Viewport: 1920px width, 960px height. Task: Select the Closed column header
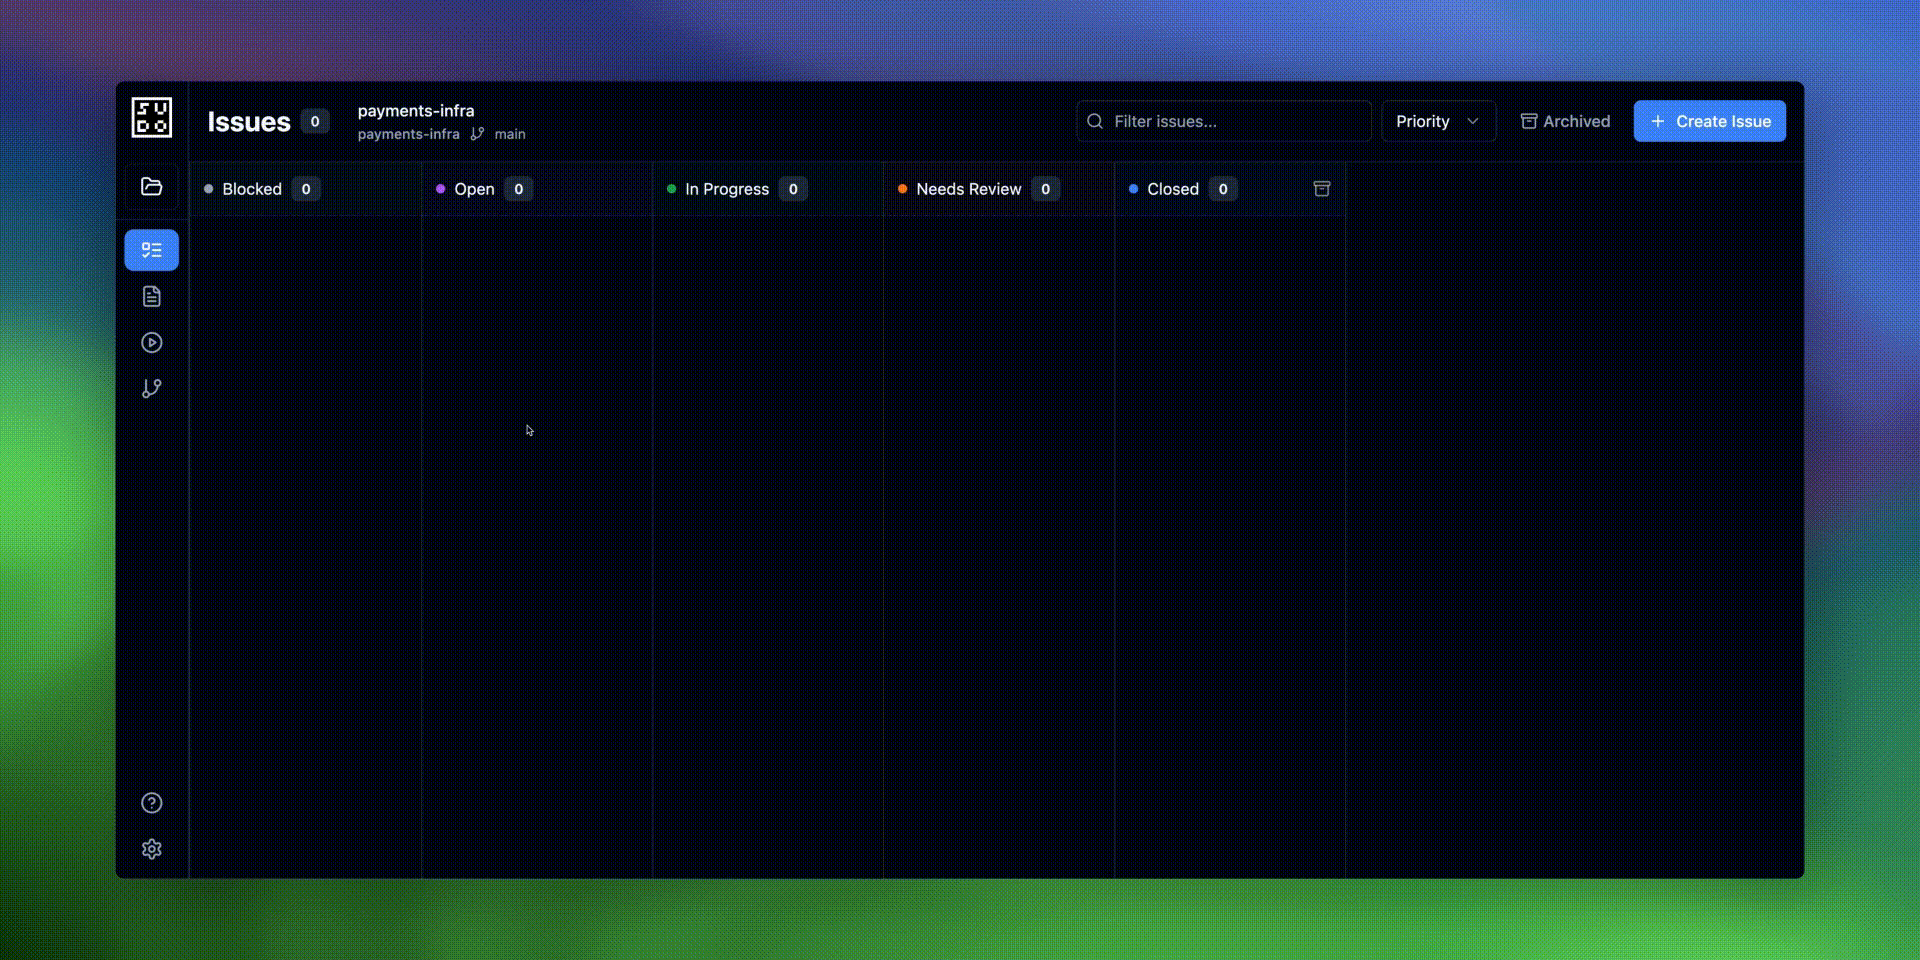pyautogui.click(x=1173, y=189)
